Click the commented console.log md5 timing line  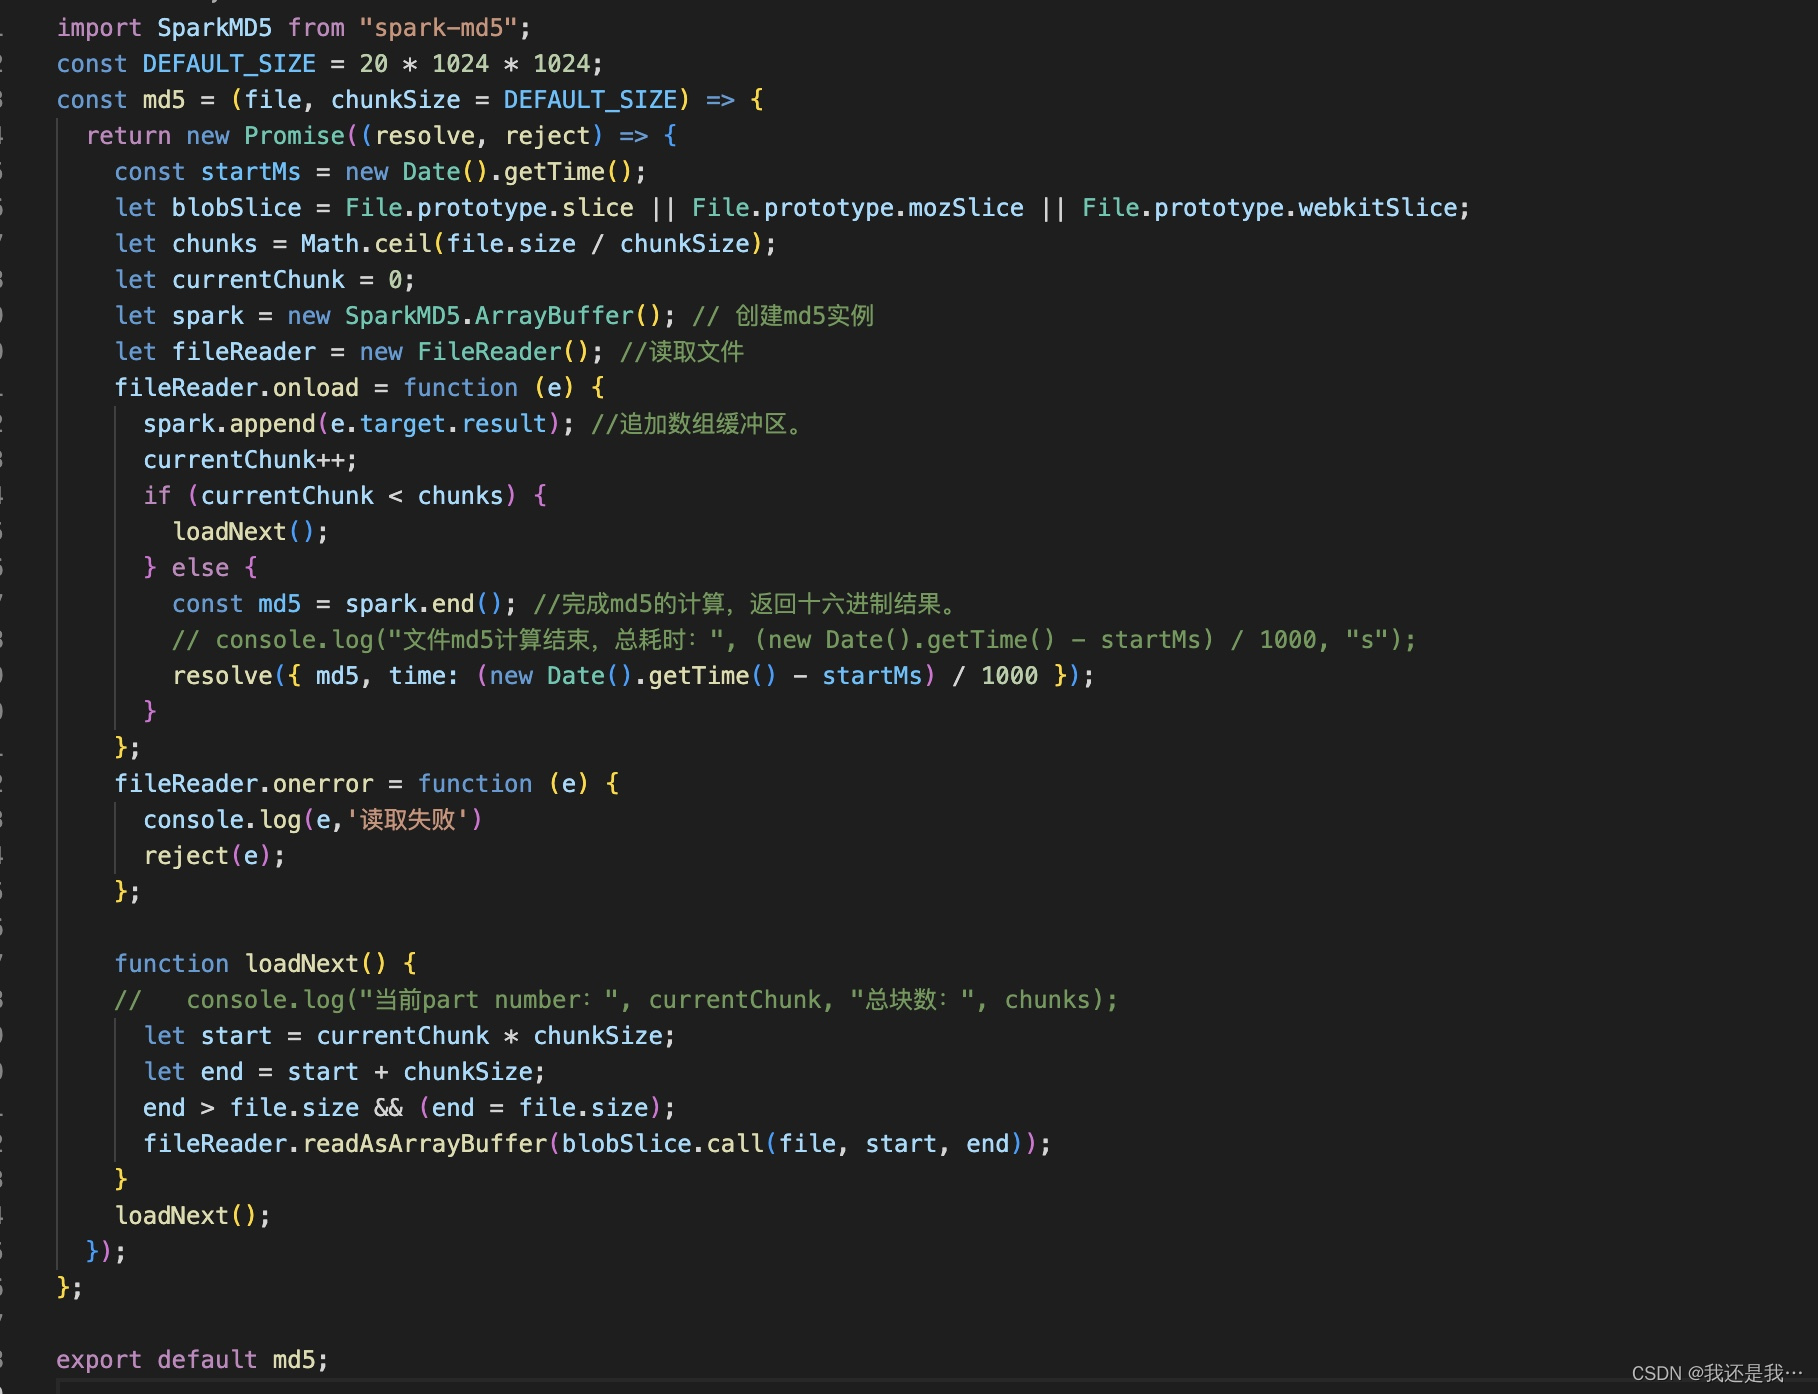(700, 639)
